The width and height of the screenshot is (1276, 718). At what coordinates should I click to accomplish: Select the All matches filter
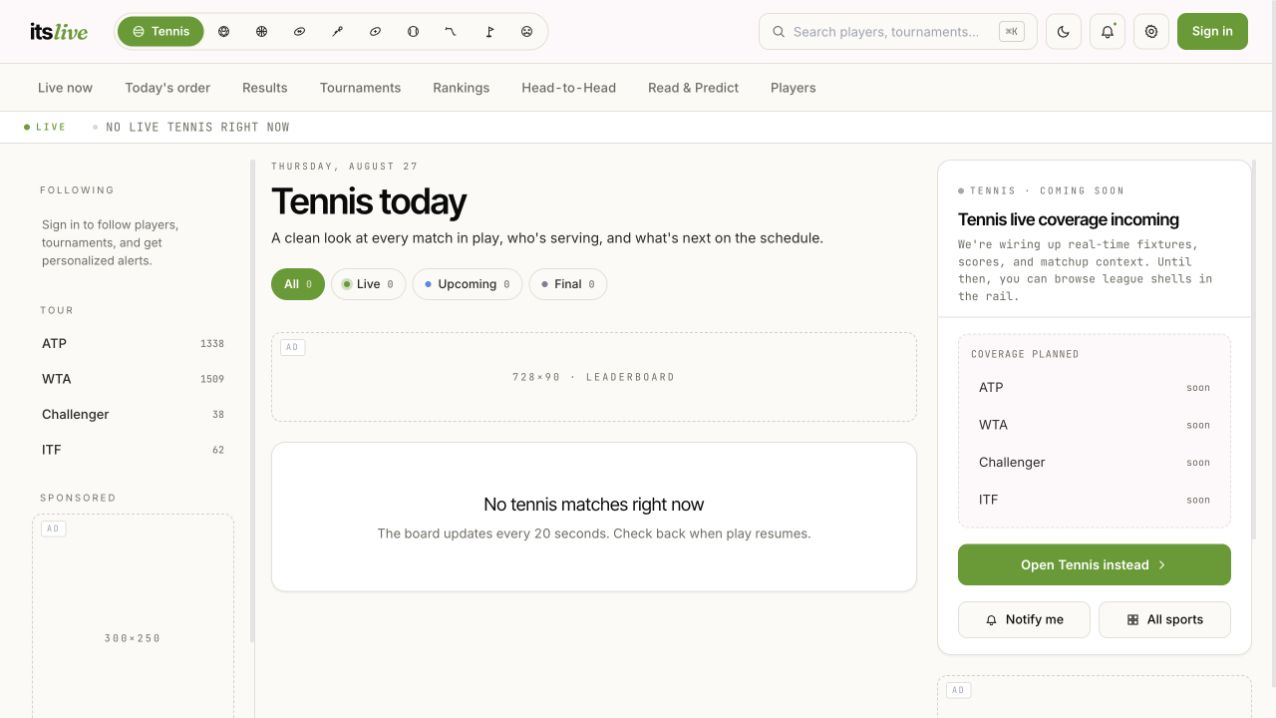coord(298,284)
